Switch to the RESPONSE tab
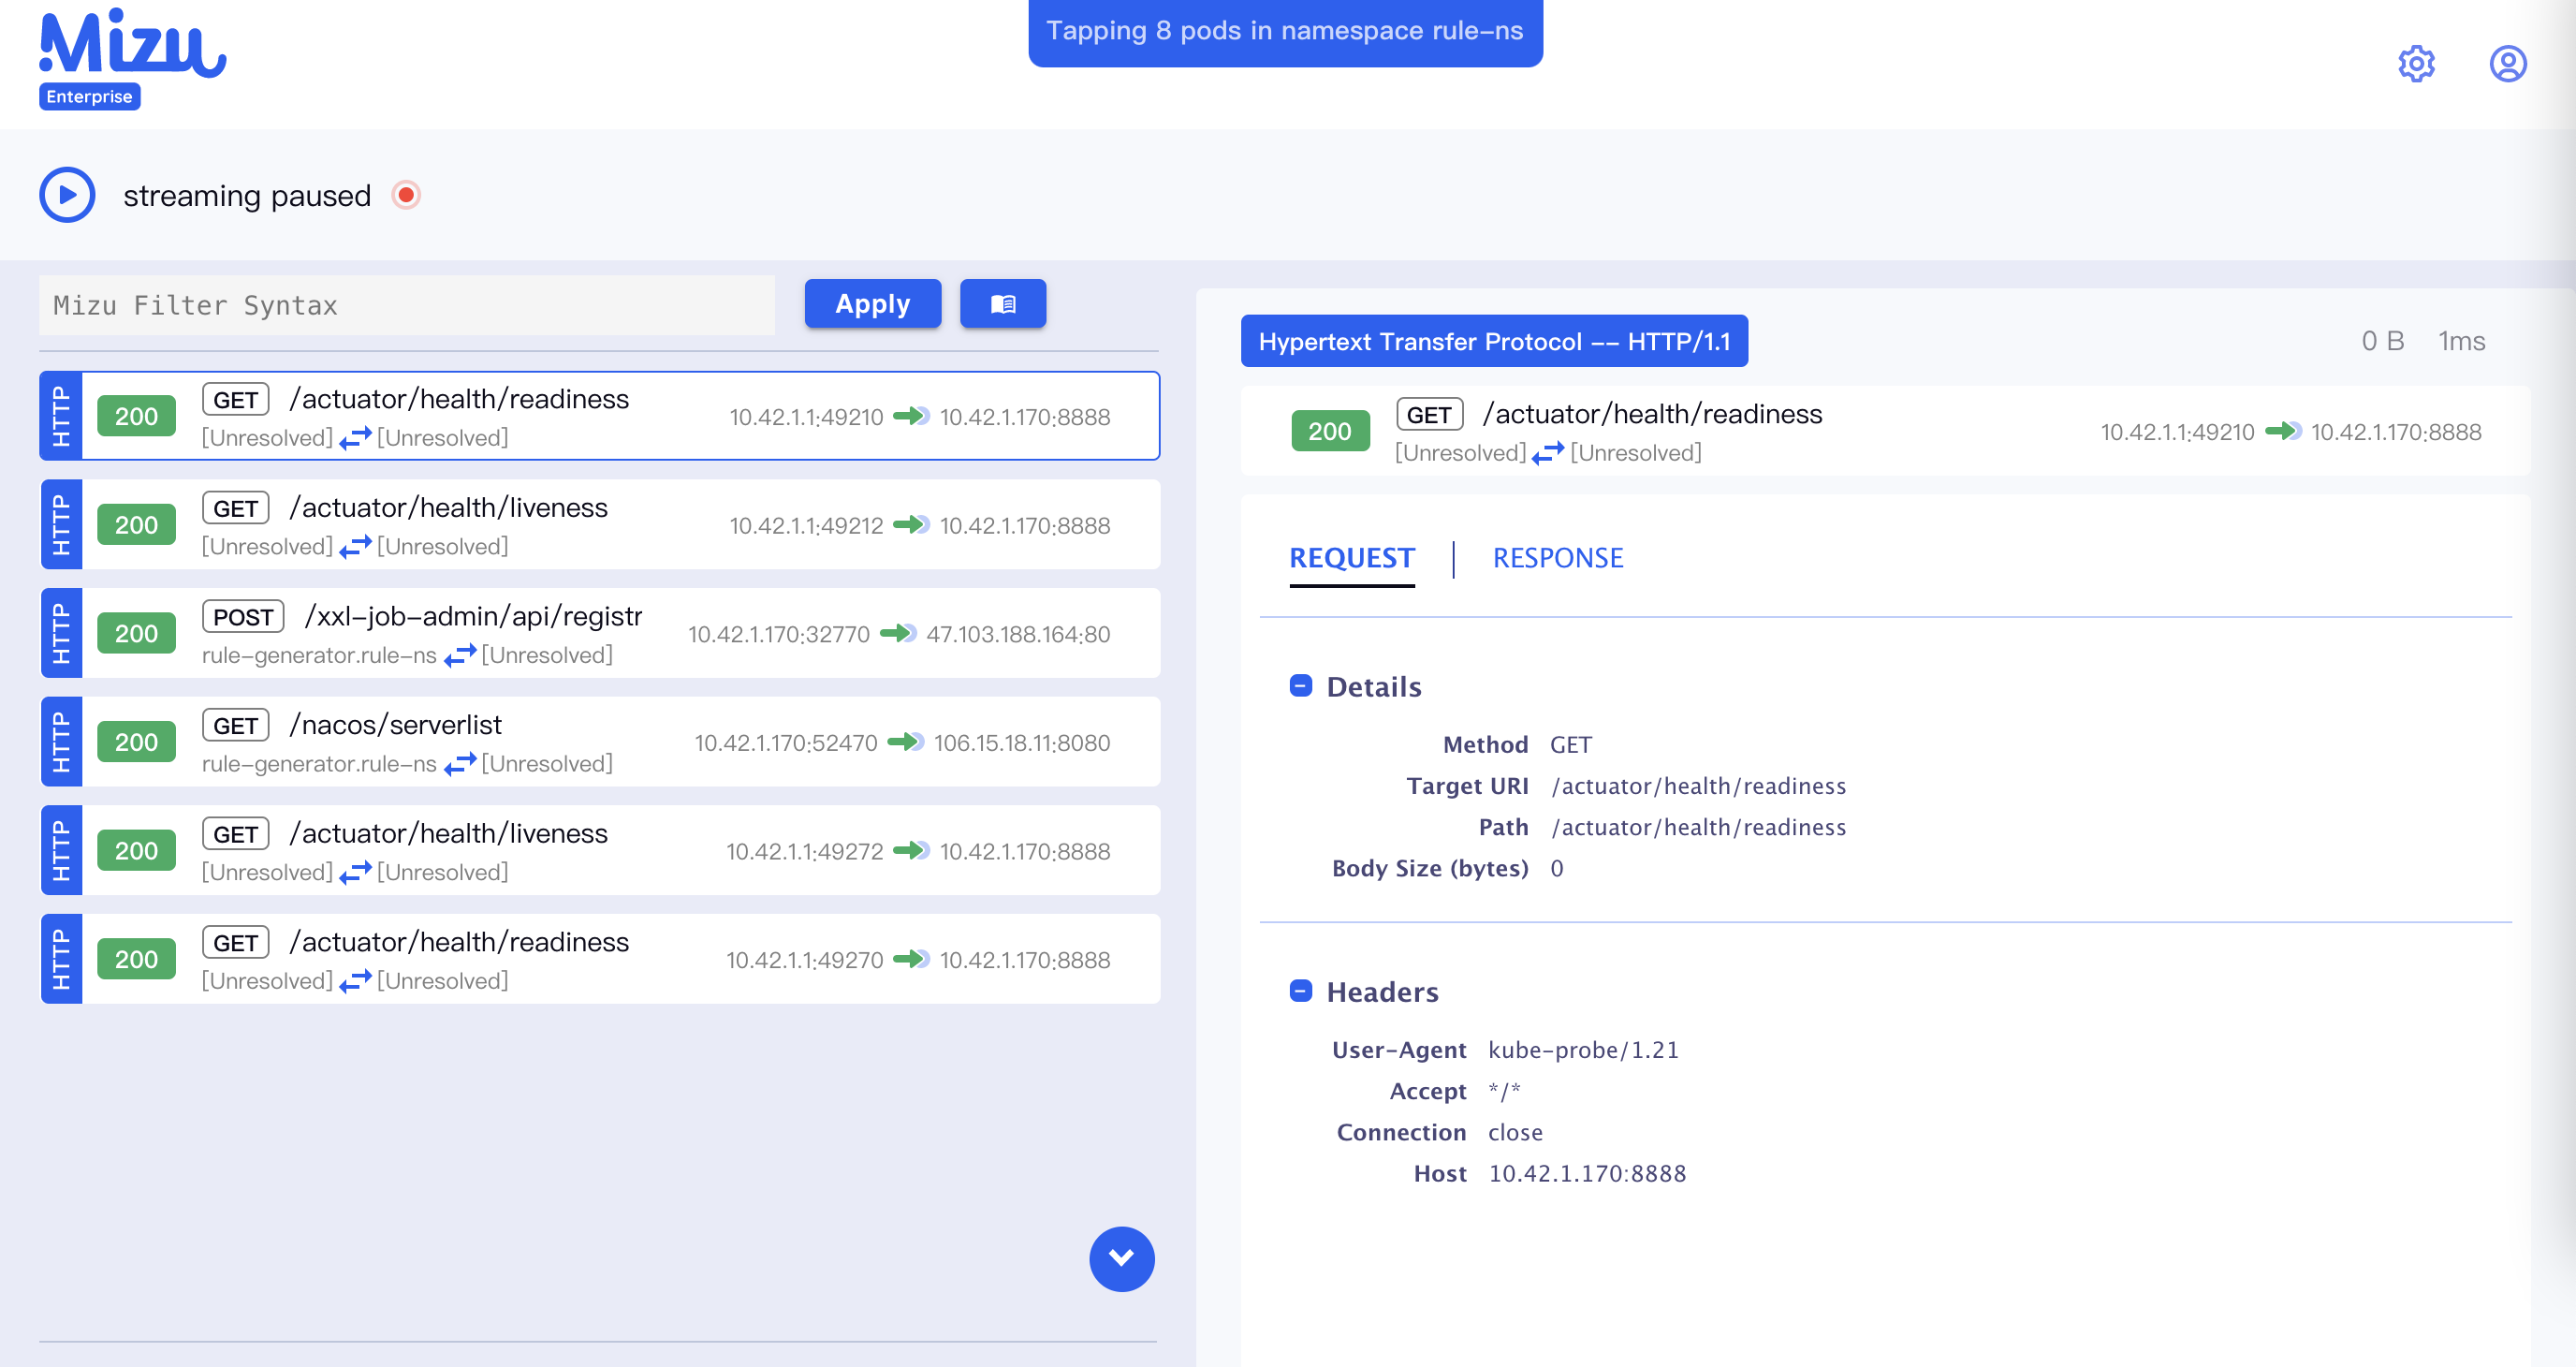The image size is (2576, 1367). pos(1558,558)
